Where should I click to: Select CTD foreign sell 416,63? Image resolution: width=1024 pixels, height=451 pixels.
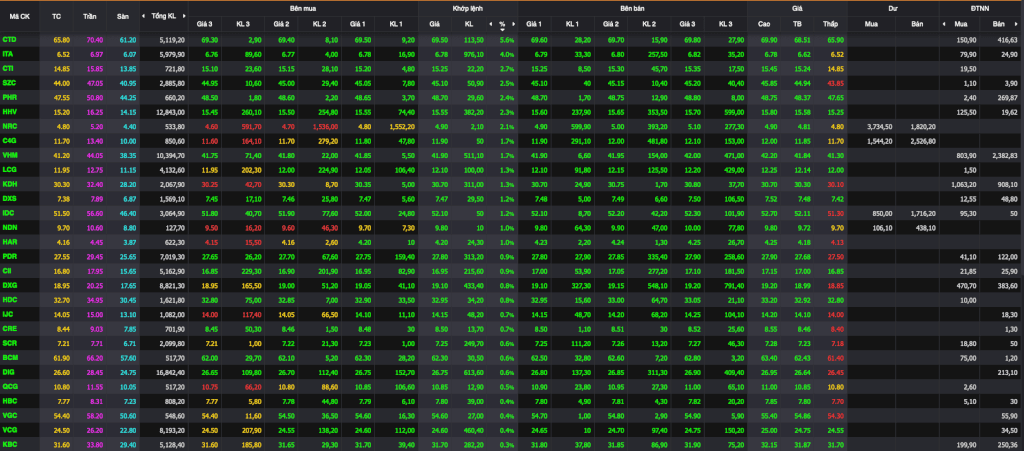tap(1010, 40)
